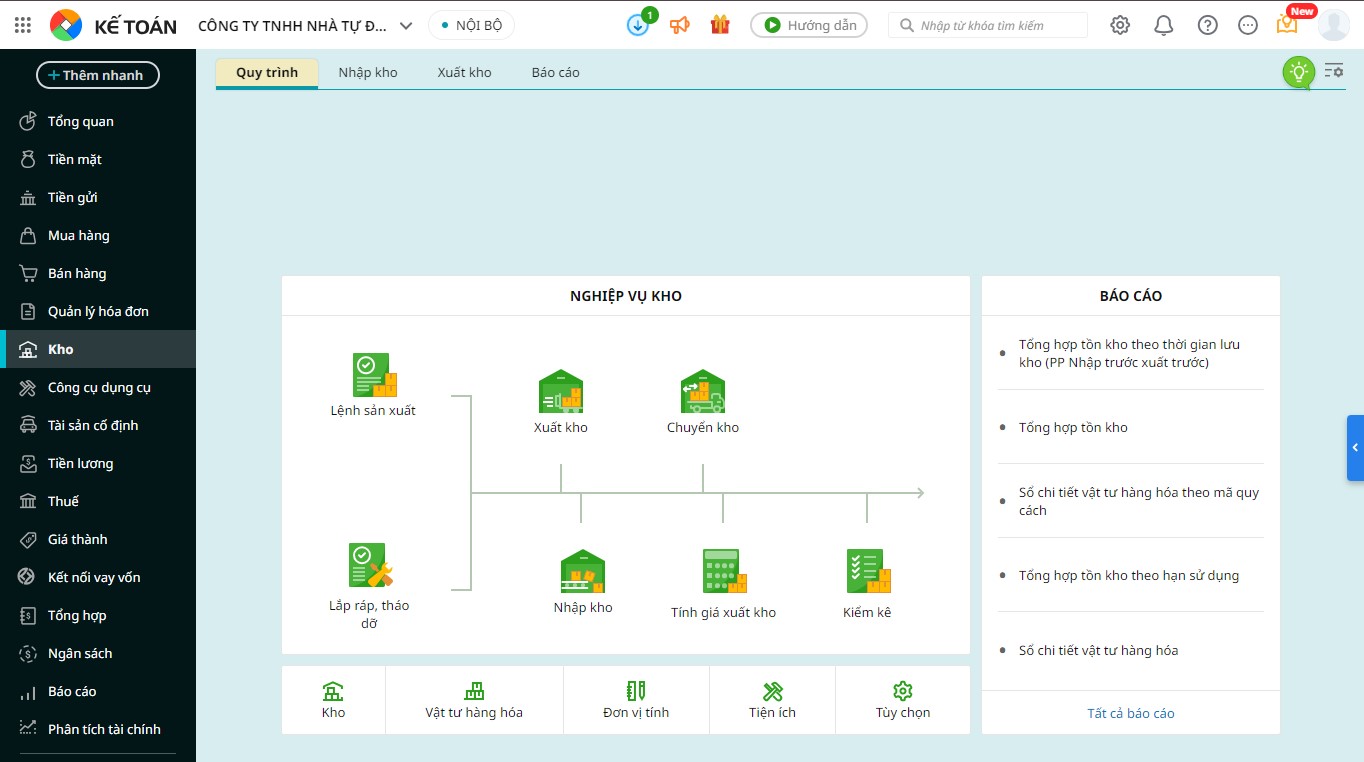Go to Tiền lương in sidebar
1364x762 pixels.
(x=98, y=463)
